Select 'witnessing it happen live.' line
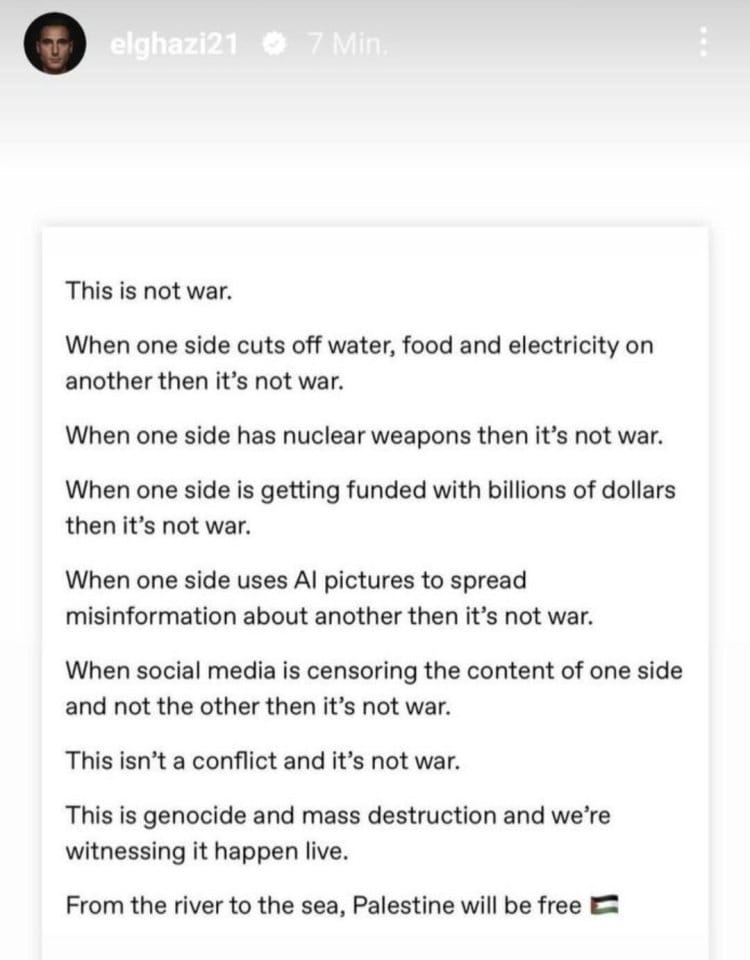750x960 pixels. [207, 852]
